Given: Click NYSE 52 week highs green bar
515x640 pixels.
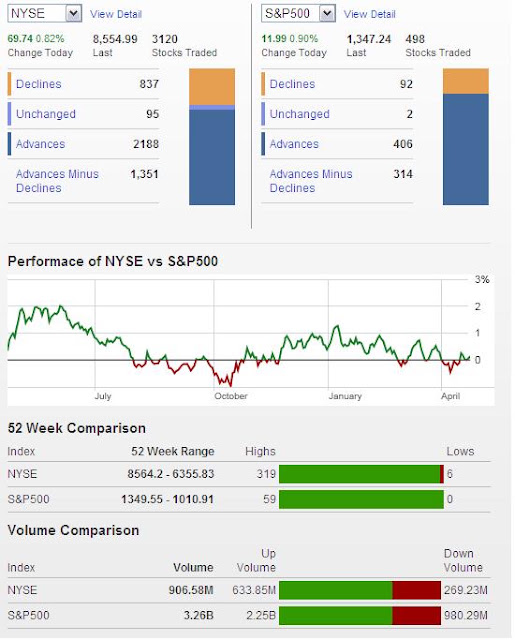Looking at the screenshot, I should pos(360,474).
